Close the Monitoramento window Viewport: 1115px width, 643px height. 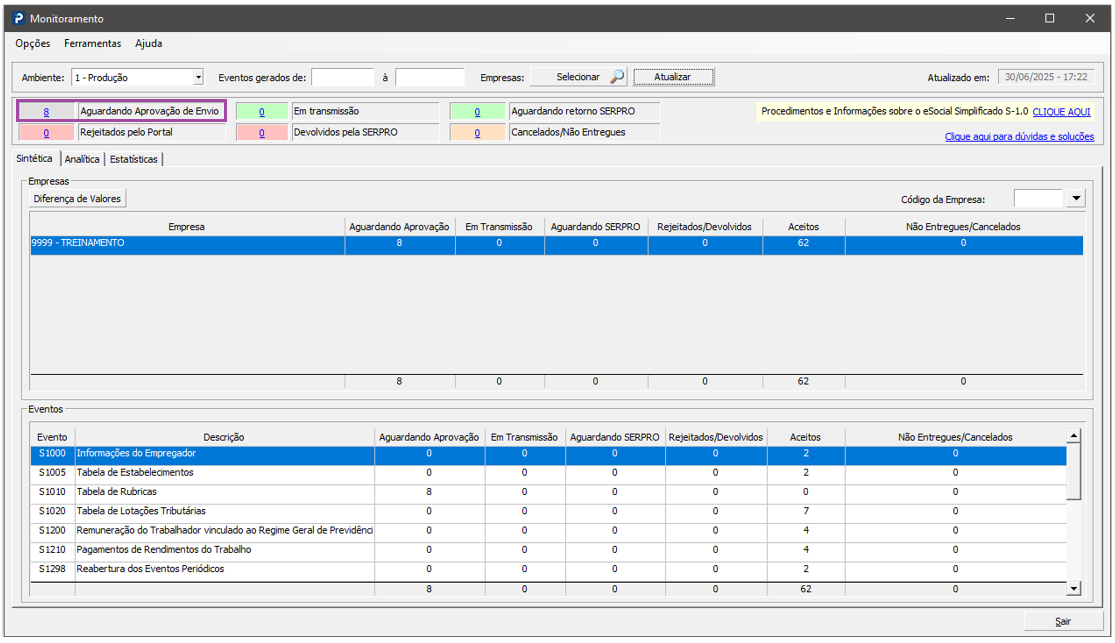(x=1089, y=18)
